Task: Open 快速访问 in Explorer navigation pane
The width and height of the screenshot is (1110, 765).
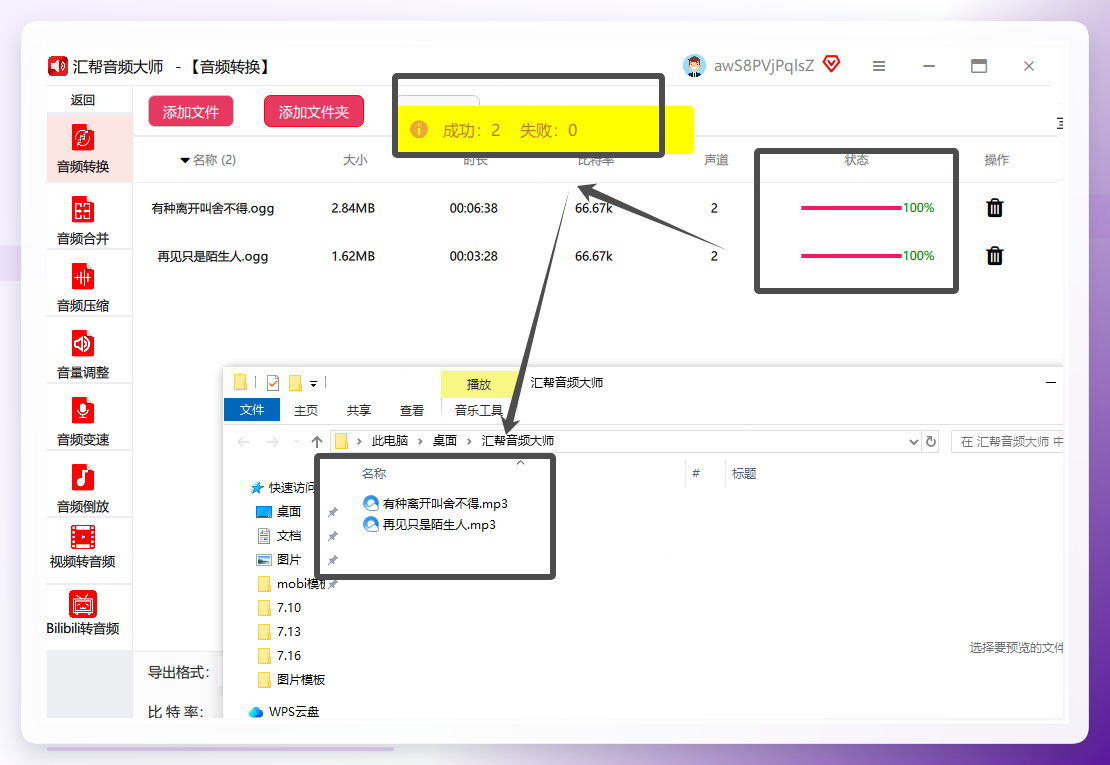Action: (x=284, y=488)
